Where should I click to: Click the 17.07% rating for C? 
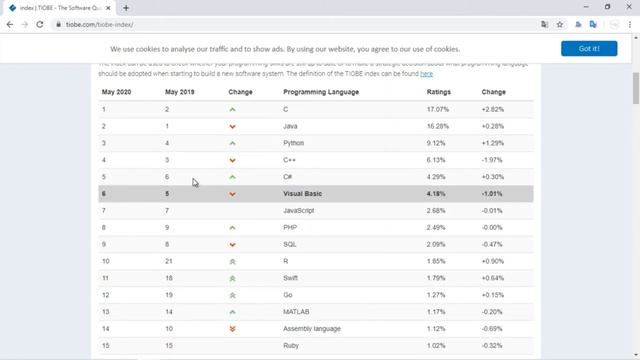tap(438, 109)
